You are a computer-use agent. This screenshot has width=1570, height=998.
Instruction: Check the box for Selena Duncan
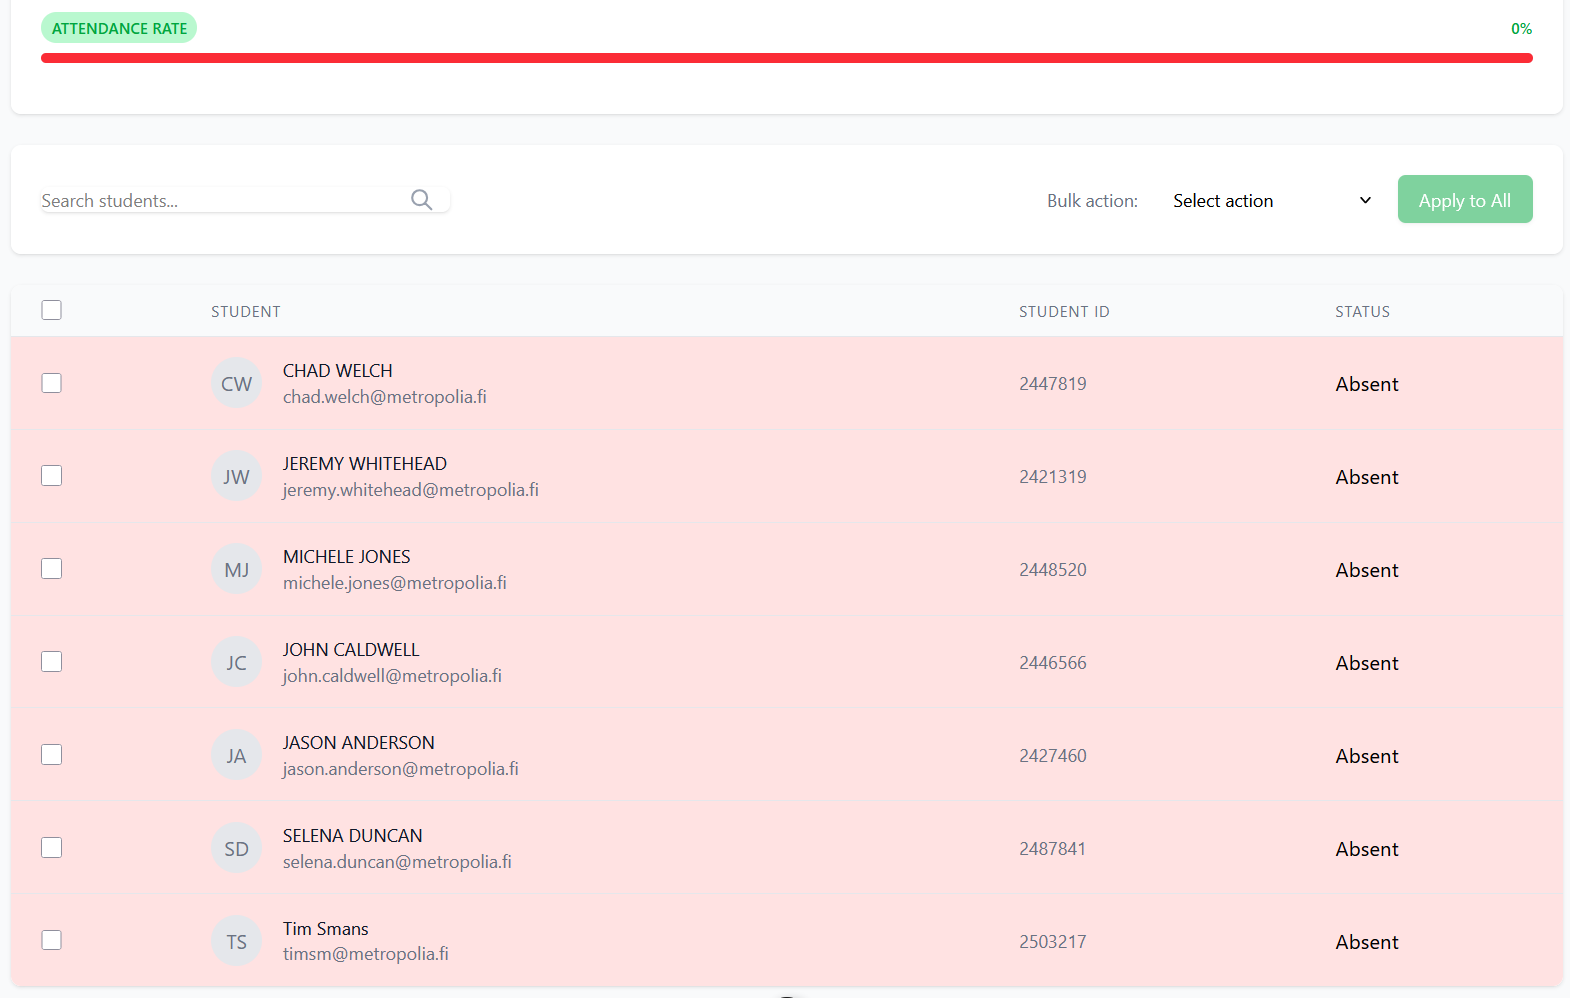click(x=52, y=848)
